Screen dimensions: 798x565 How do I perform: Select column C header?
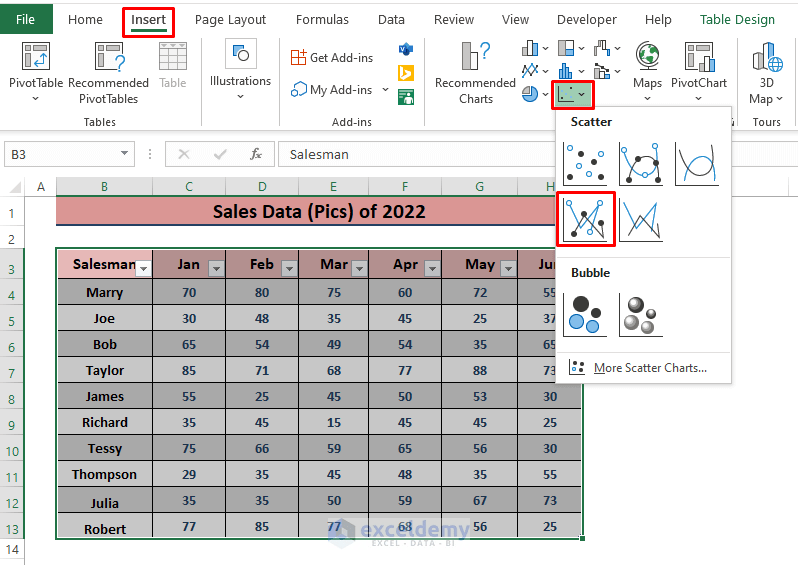(x=189, y=187)
